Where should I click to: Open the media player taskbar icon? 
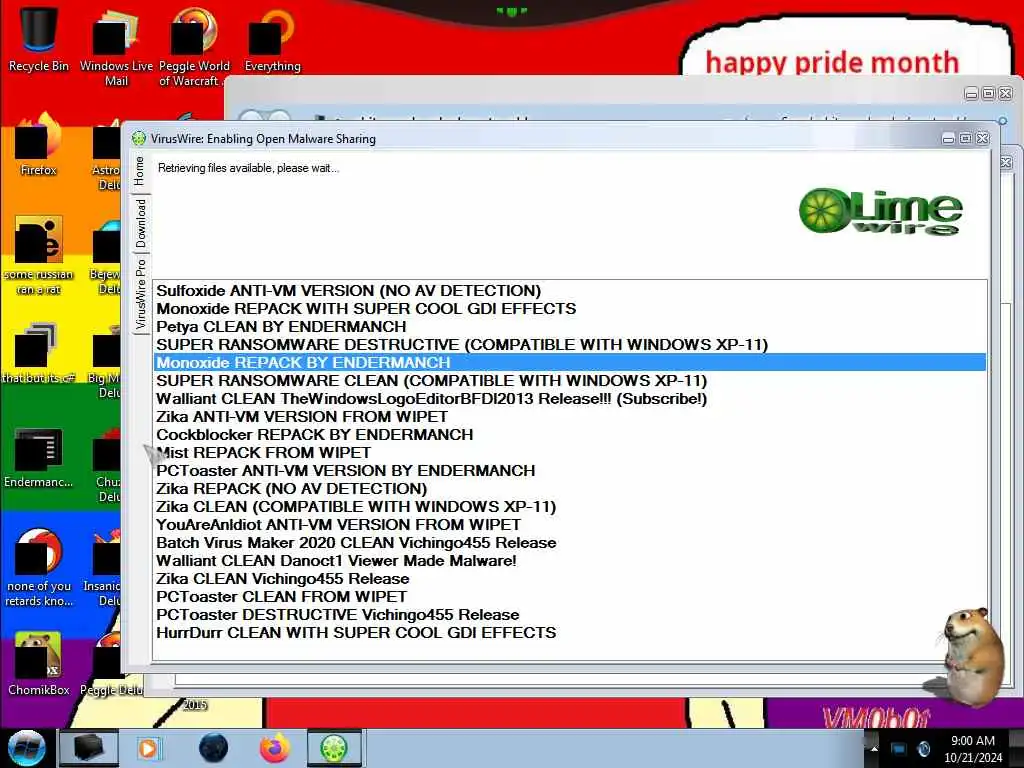[149, 748]
